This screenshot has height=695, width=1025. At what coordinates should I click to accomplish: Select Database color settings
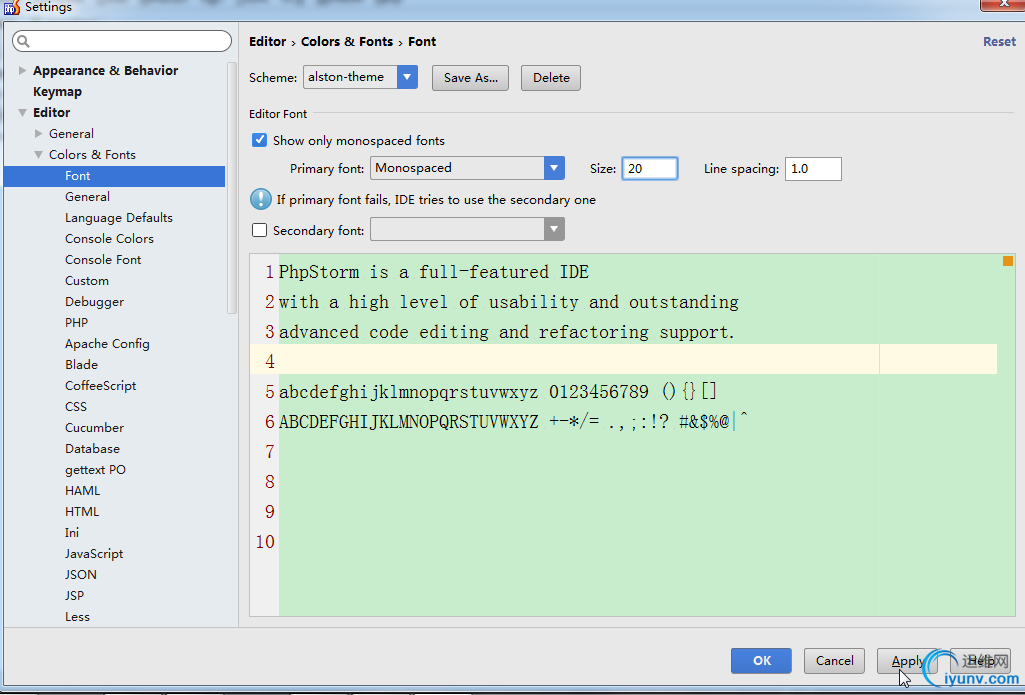point(92,449)
